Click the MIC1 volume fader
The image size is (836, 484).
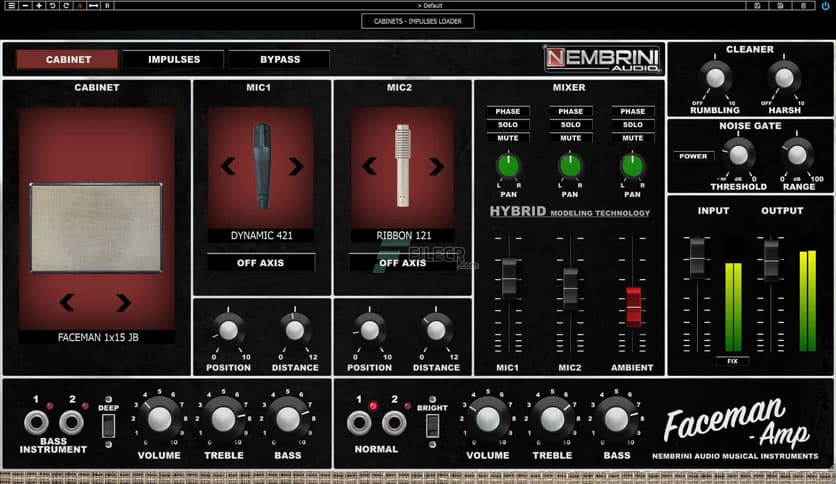coord(509,278)
